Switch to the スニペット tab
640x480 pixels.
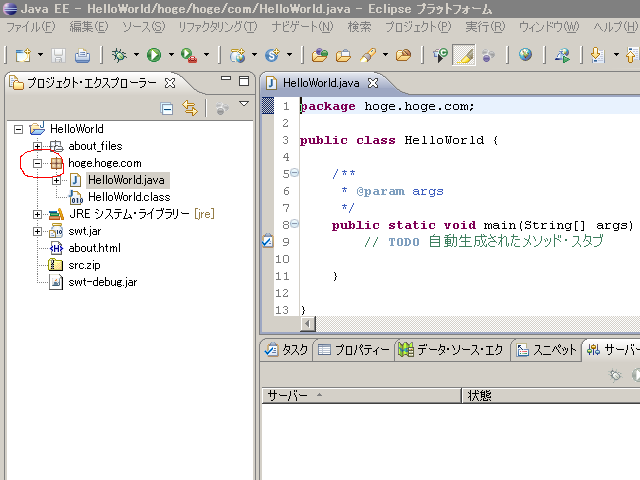(547, 350)
